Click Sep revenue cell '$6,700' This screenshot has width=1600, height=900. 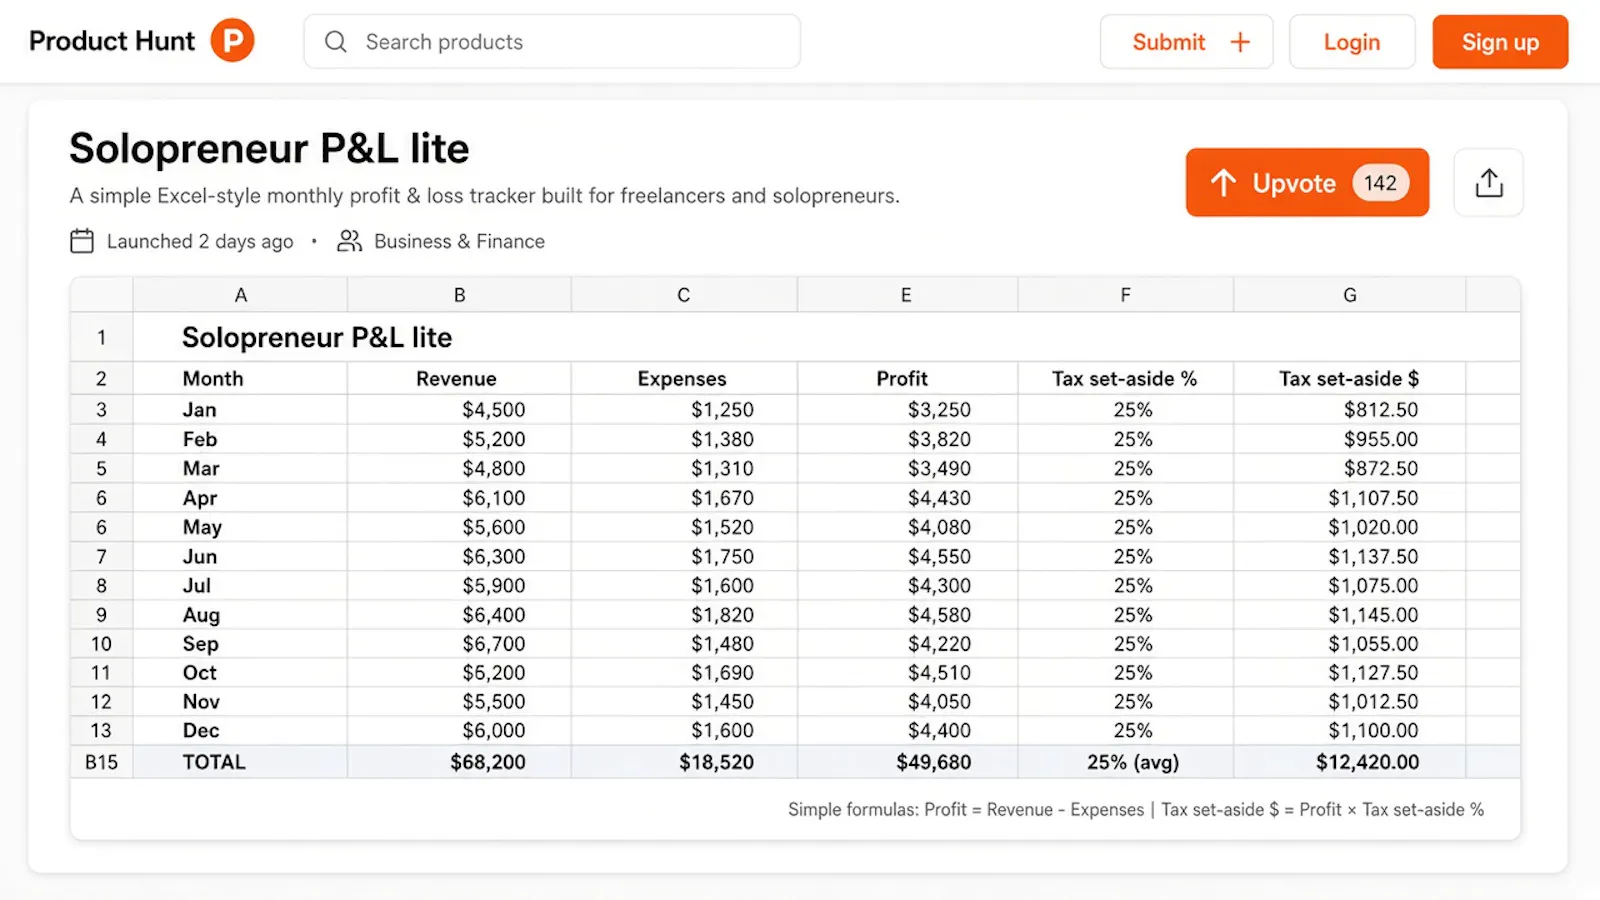click(459, 644)
